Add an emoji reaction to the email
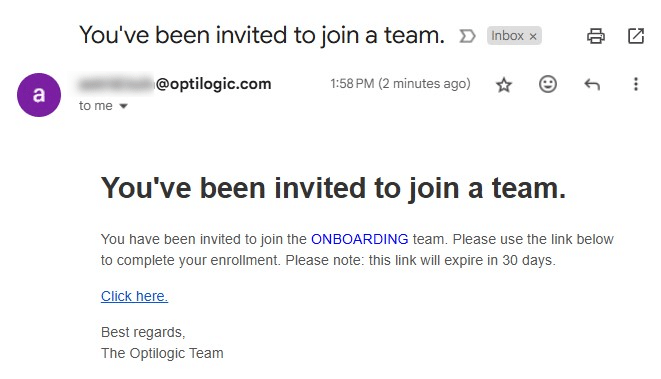 pyautogui.click(x=548, y=84)
